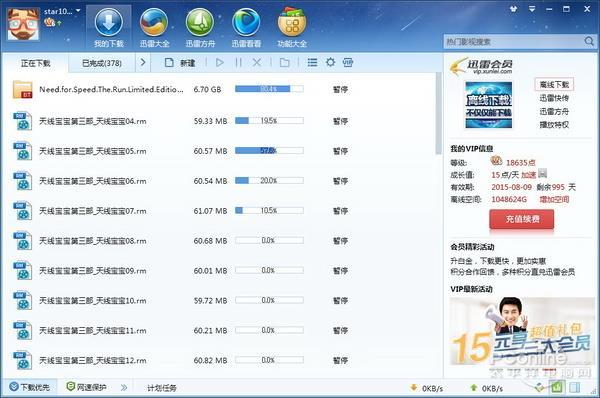Screen dimensions: 600x398
Task: Click the delete (X) toolbar icon
Action: pyautogui.click(x=257, y=62)
